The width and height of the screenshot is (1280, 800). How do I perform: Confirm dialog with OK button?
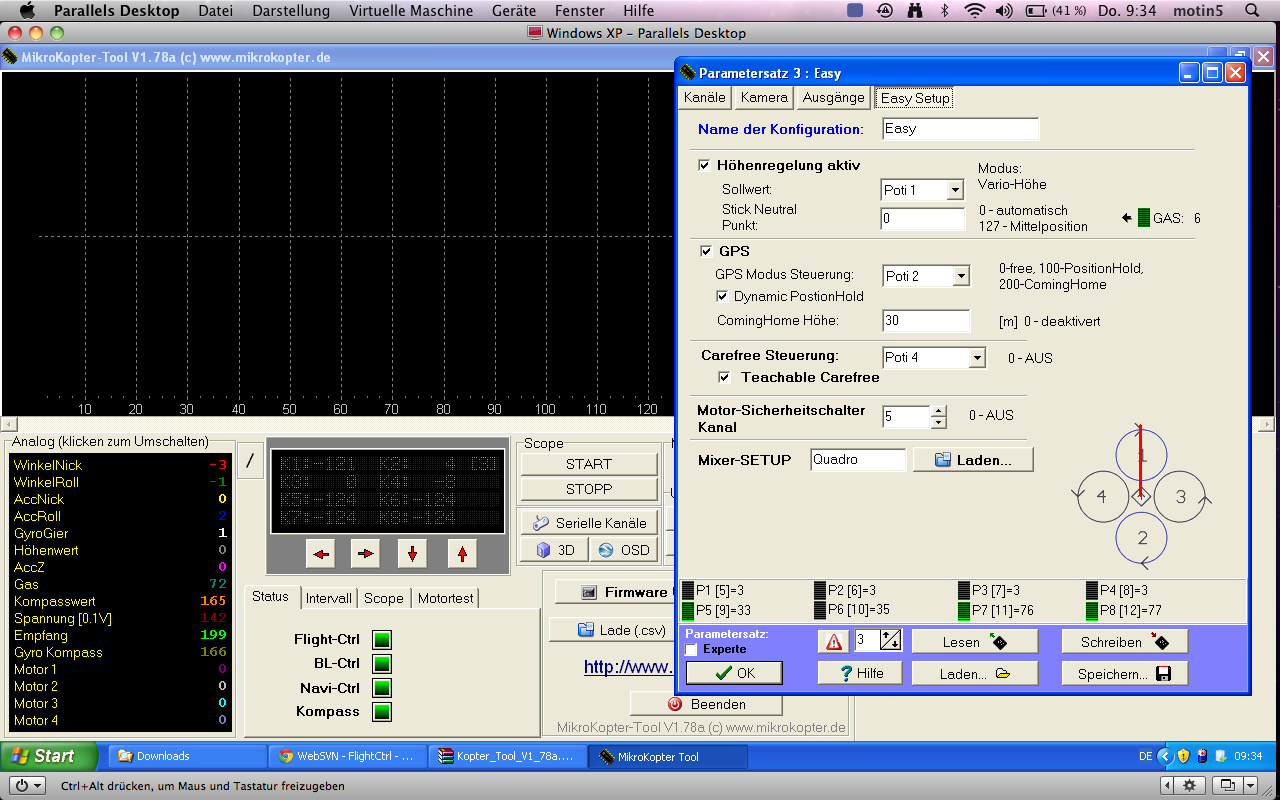coord(734,673)
